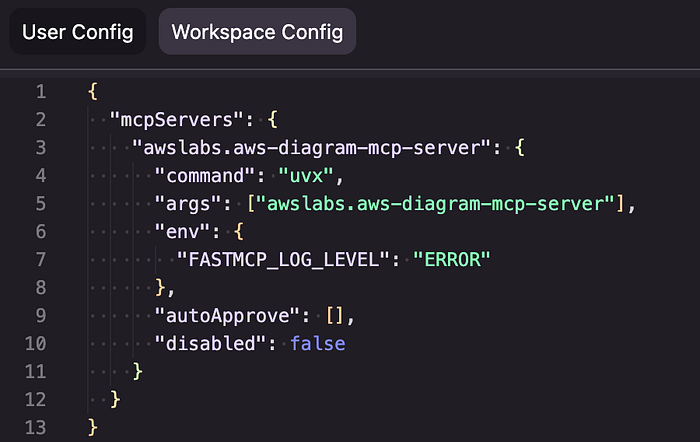Select the Workspace Config tab
Image resolution: width=700 pixels, height=442 pixels.
(257, 32)
